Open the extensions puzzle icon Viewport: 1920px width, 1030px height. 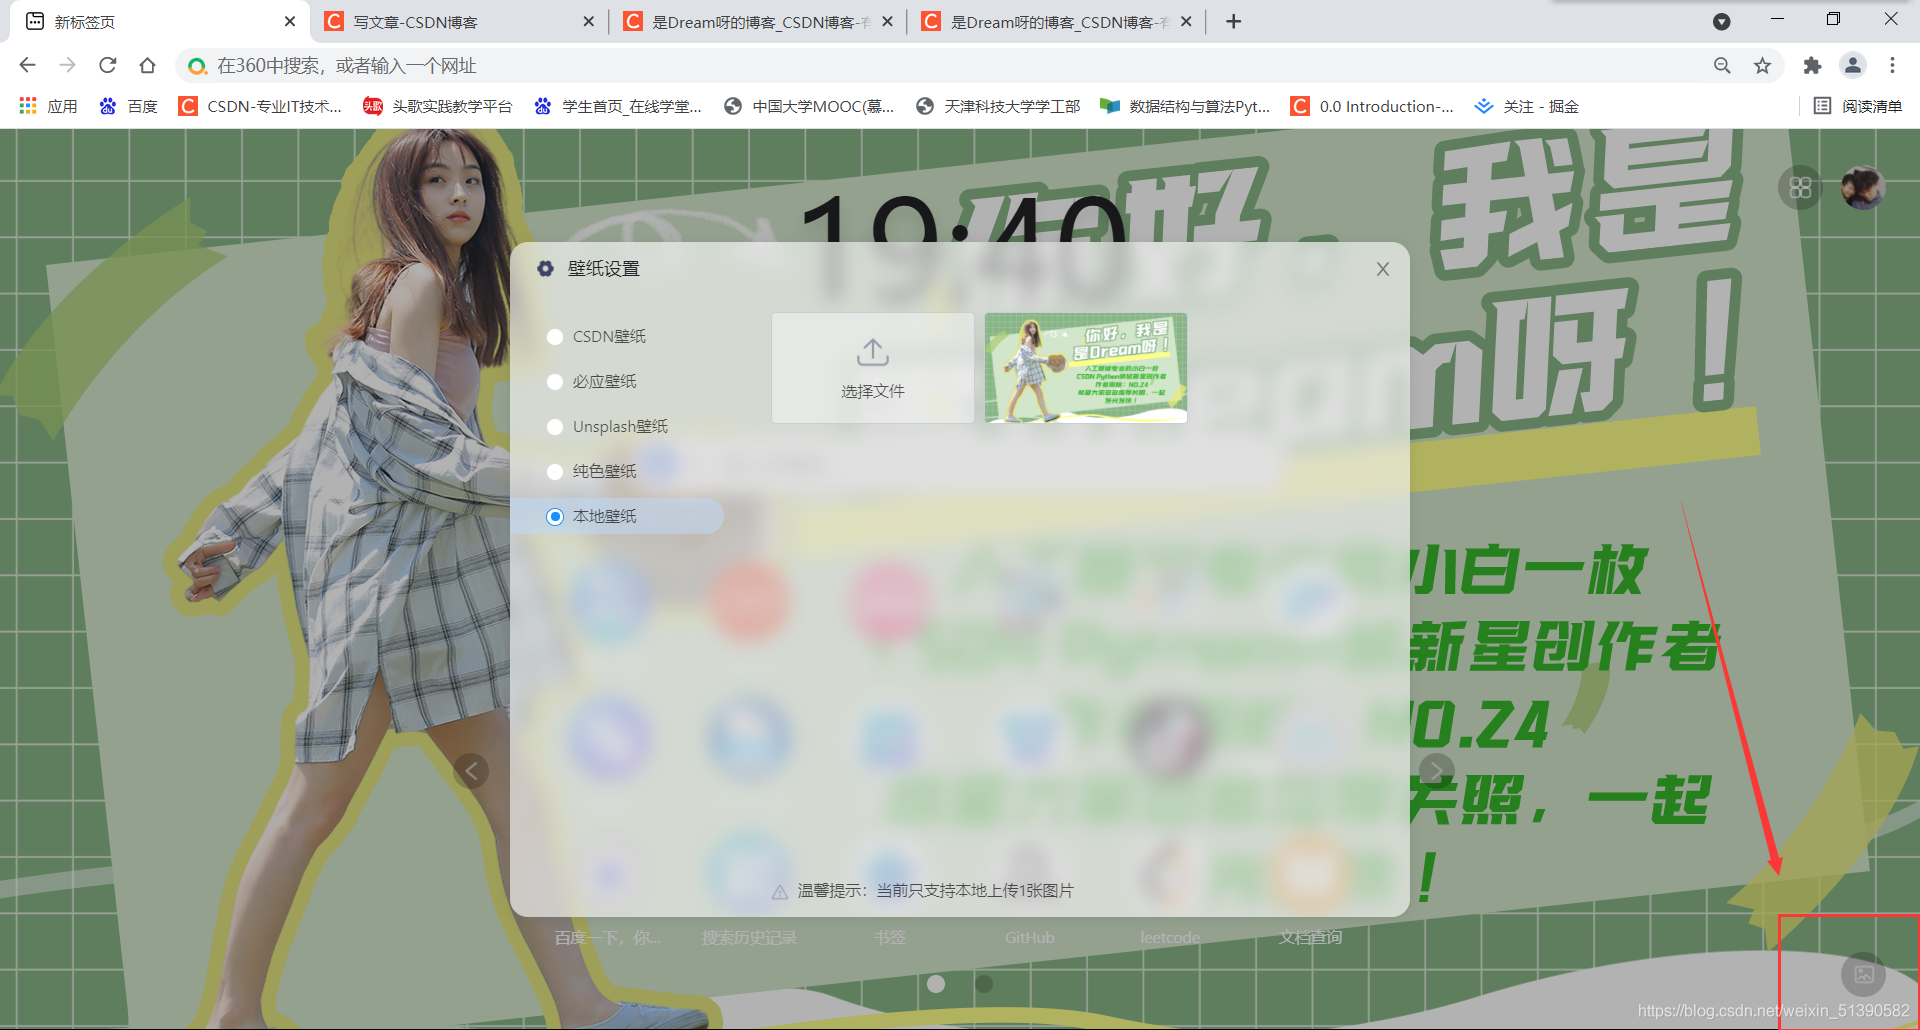[1812, 66]
